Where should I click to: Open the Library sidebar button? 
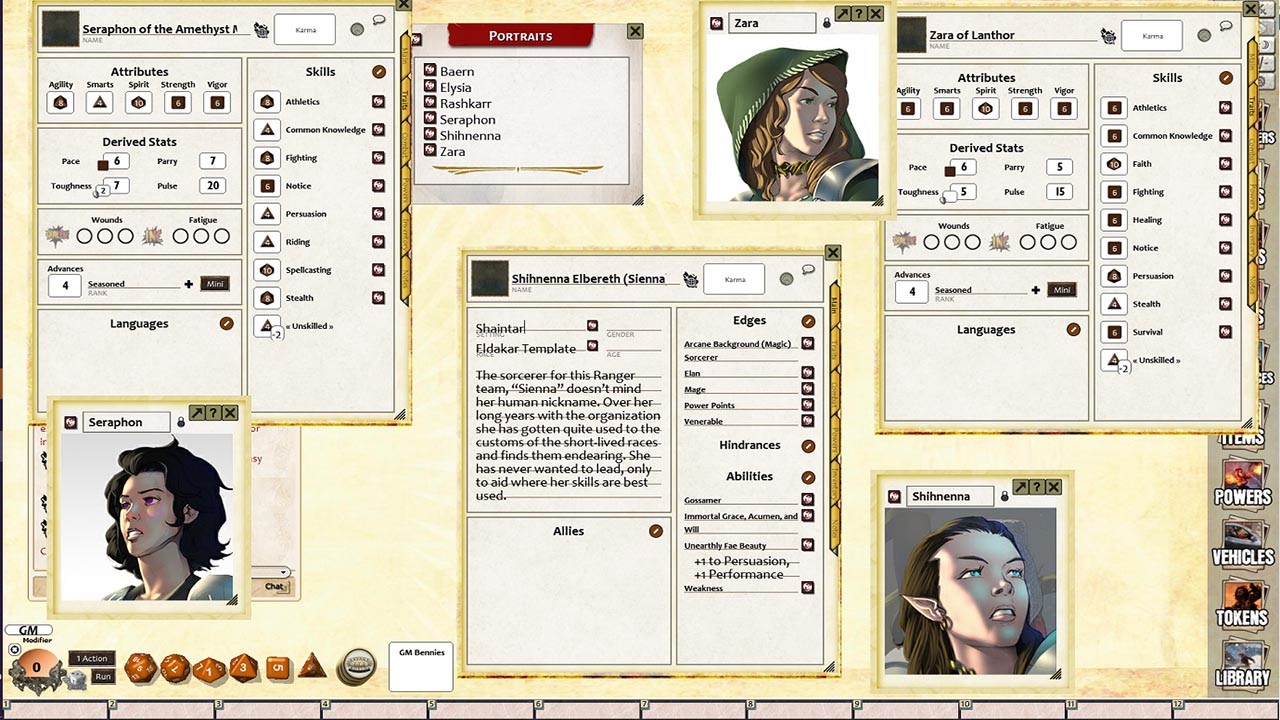point(1242,664)
